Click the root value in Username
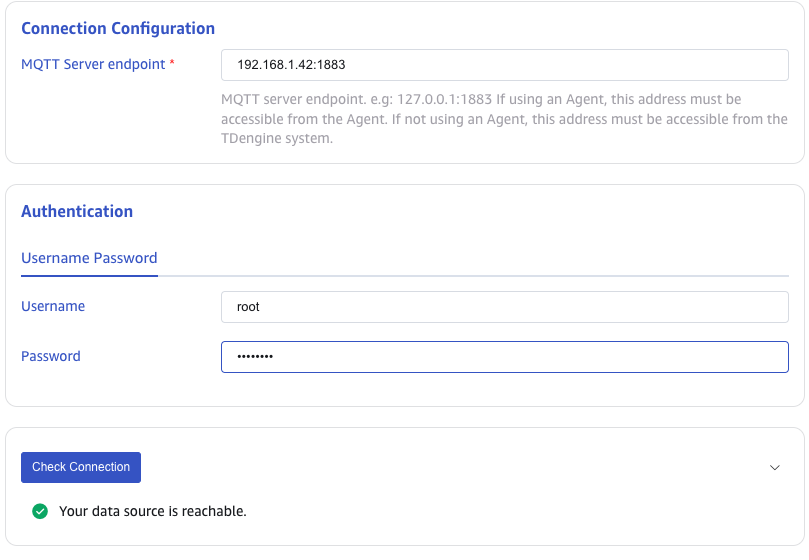Image resolution: width=809 pixels, height=560 pixels. (248, 307)
